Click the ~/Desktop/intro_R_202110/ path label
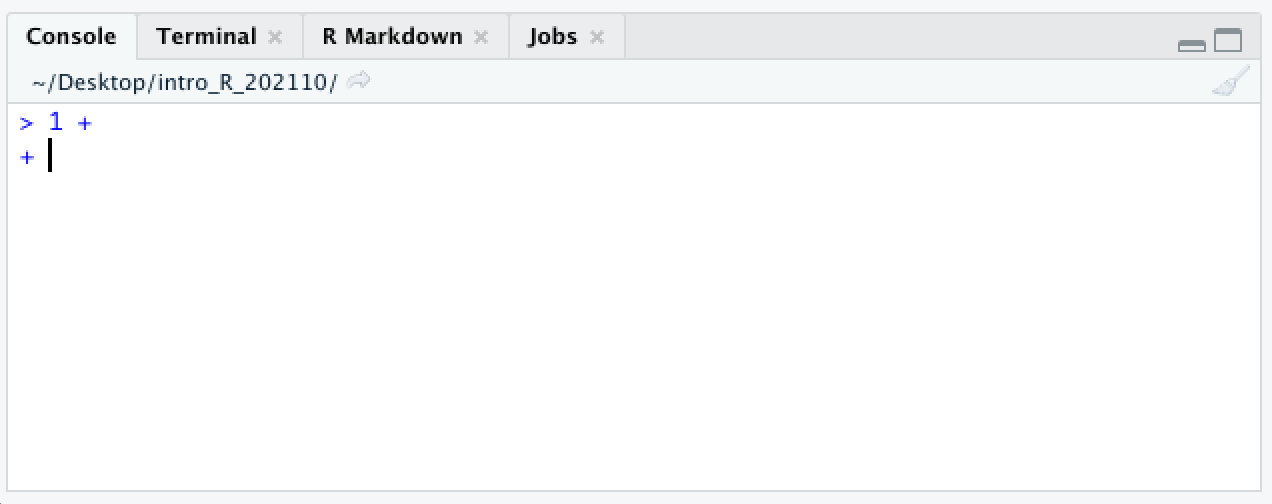 click(x=185, y=82)
